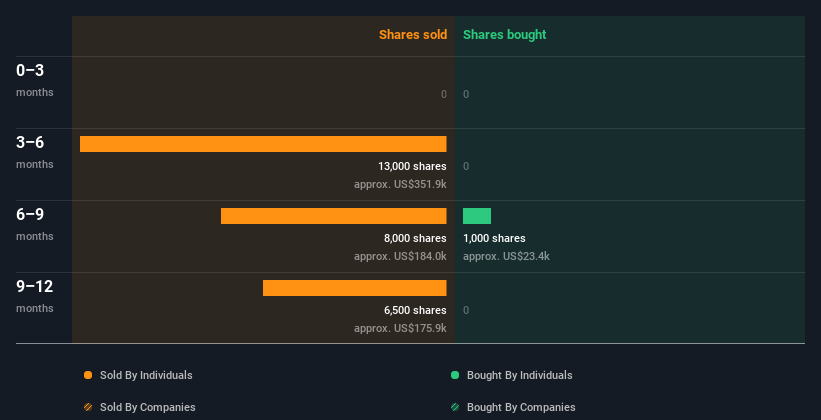
Task: Click the 6,500 shares value label
Action: click(415, 311)
